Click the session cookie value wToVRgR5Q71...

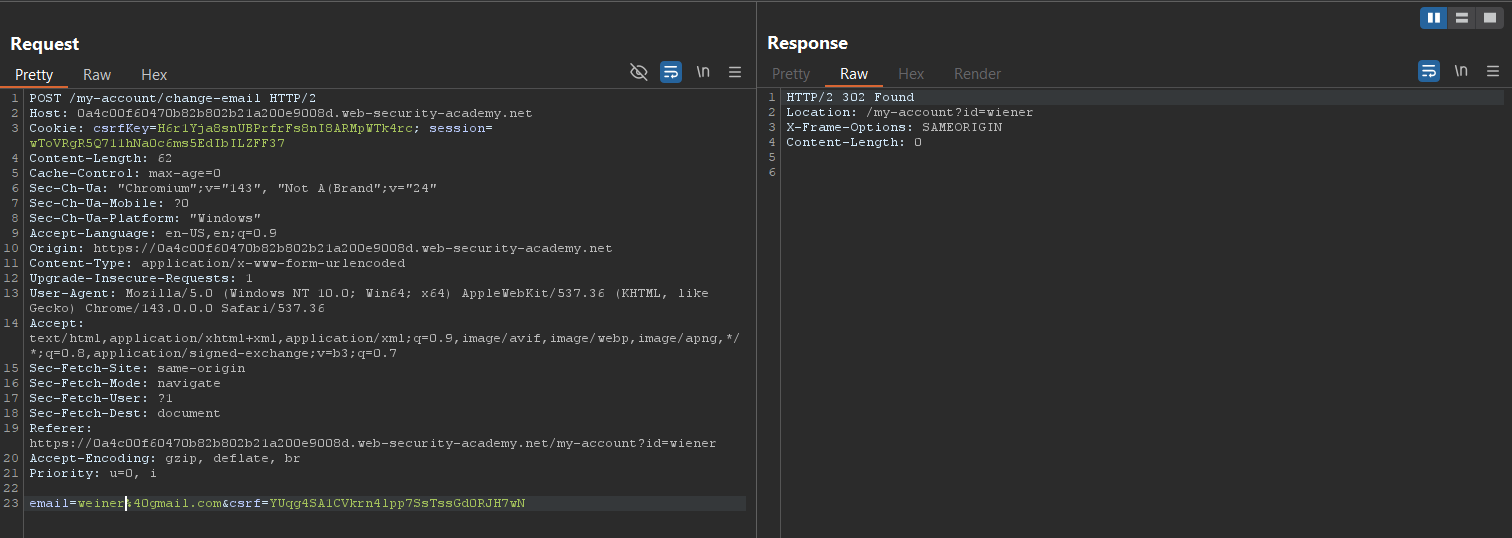pos(157,143)
